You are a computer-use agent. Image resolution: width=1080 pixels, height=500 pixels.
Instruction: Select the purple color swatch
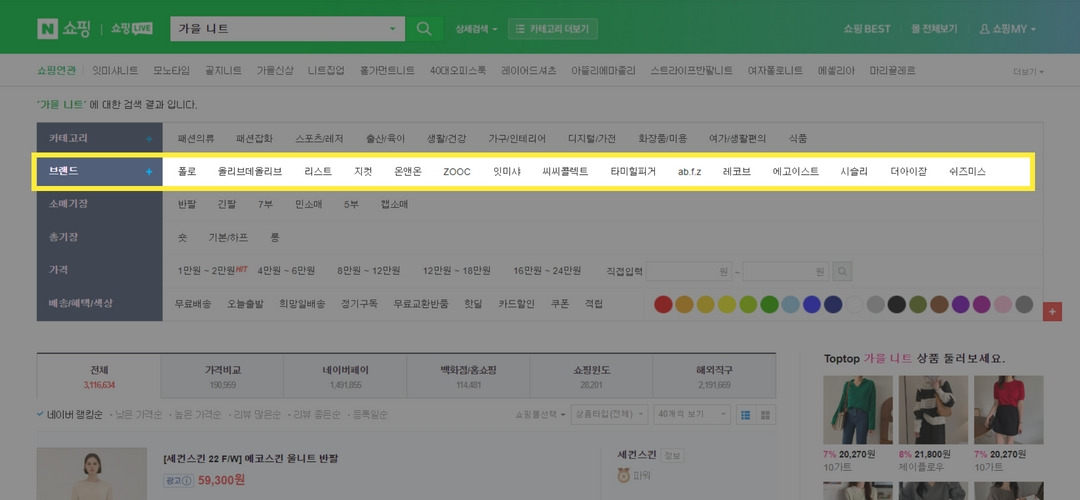coord(960,304)
